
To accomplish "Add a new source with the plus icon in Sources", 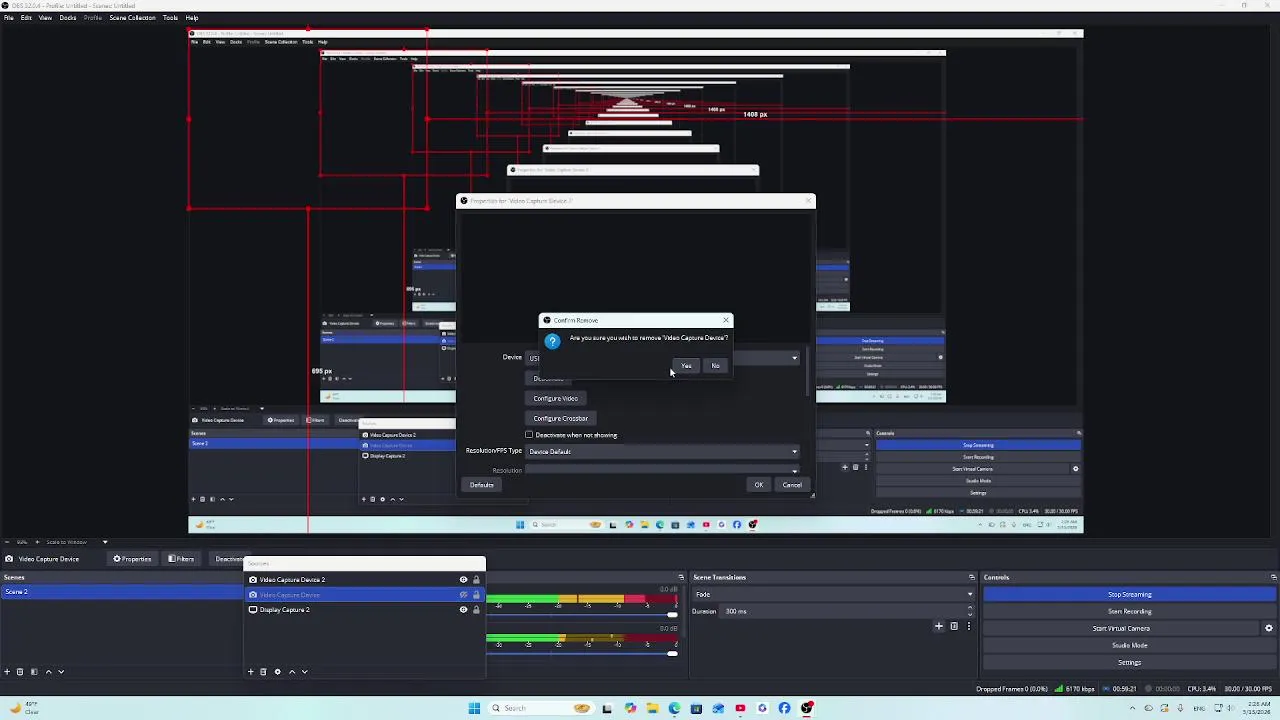I will tap(251, 672).
